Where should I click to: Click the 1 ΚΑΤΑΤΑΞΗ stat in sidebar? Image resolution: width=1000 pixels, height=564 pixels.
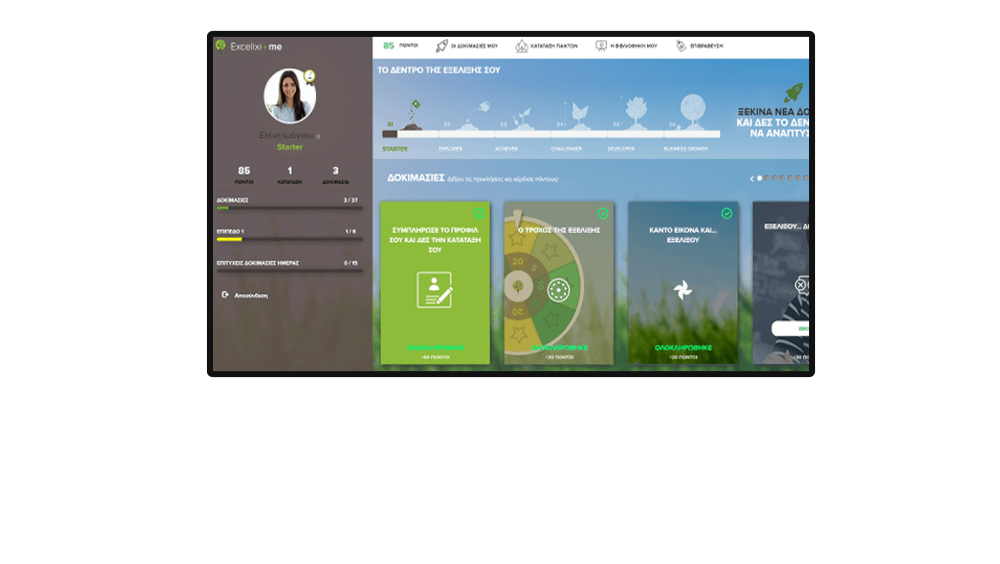coord(290,175)
